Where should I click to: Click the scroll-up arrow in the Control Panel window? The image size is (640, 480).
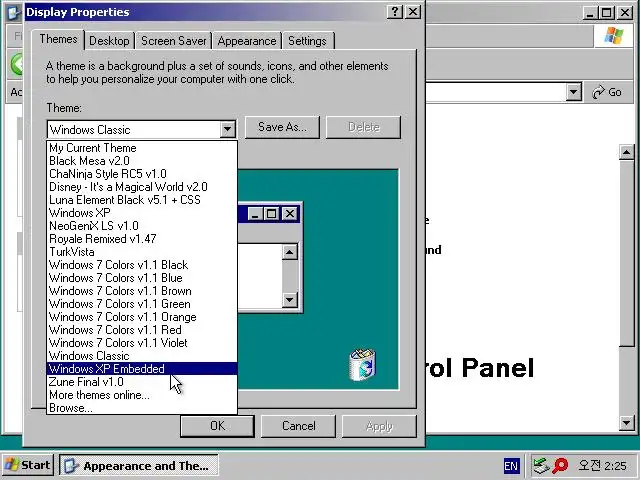pos(627,152)
